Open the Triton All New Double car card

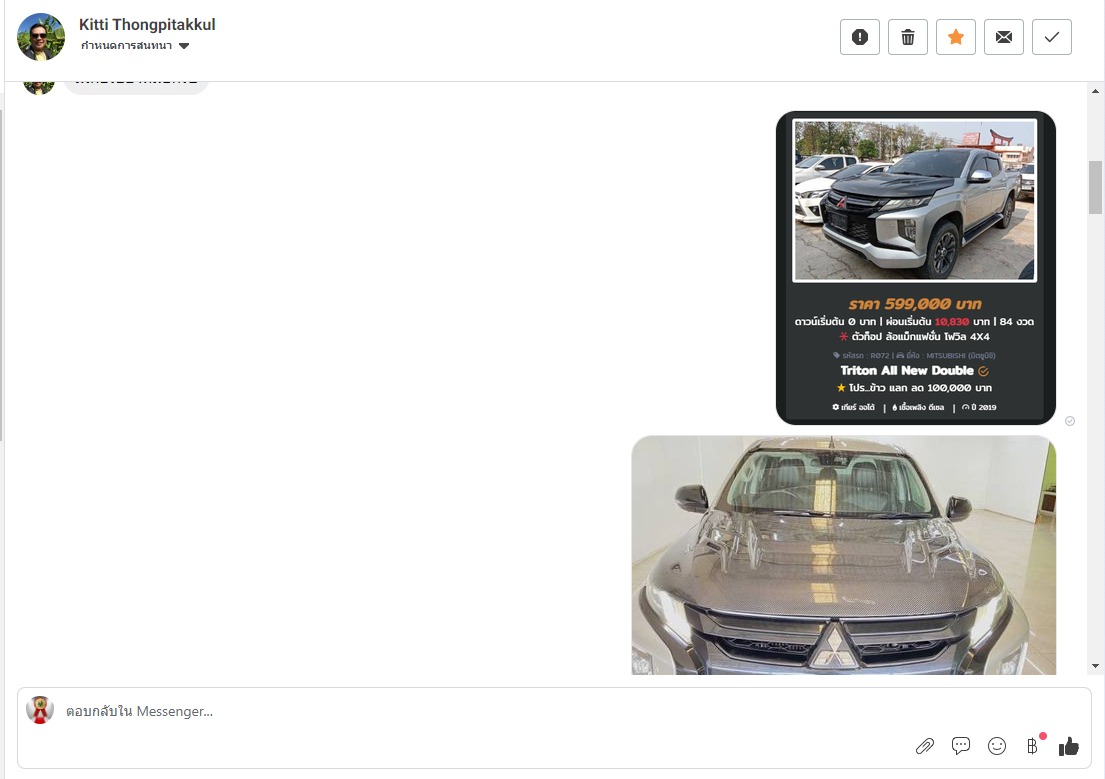915,268
